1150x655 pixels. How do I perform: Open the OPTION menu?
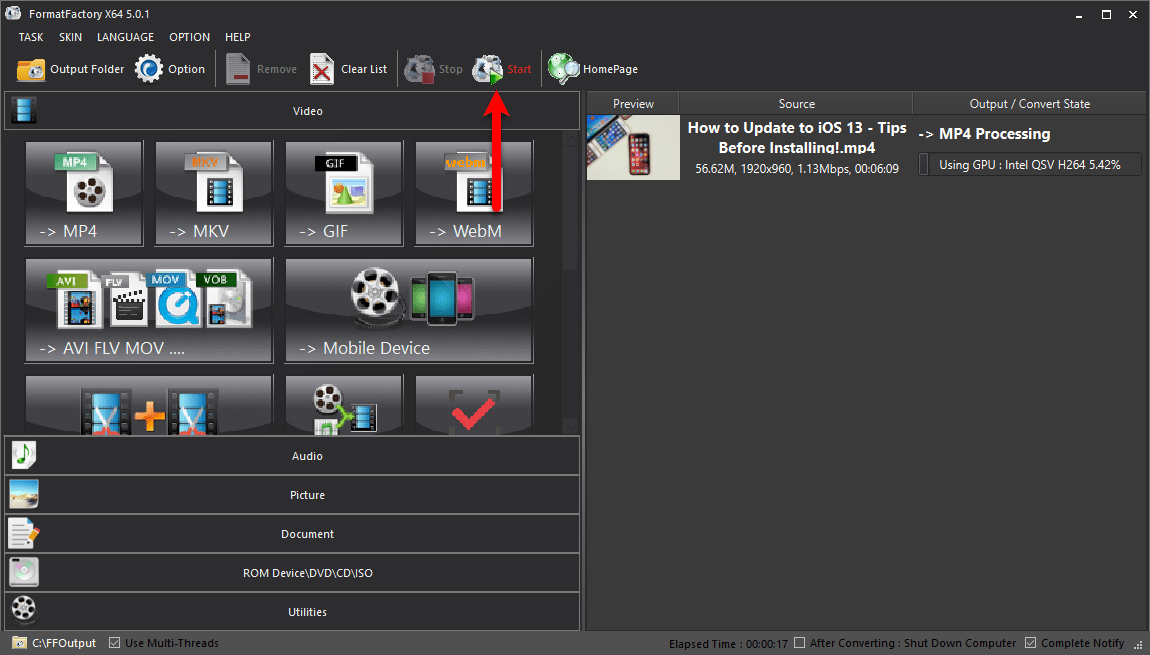[x=189, y=37]
